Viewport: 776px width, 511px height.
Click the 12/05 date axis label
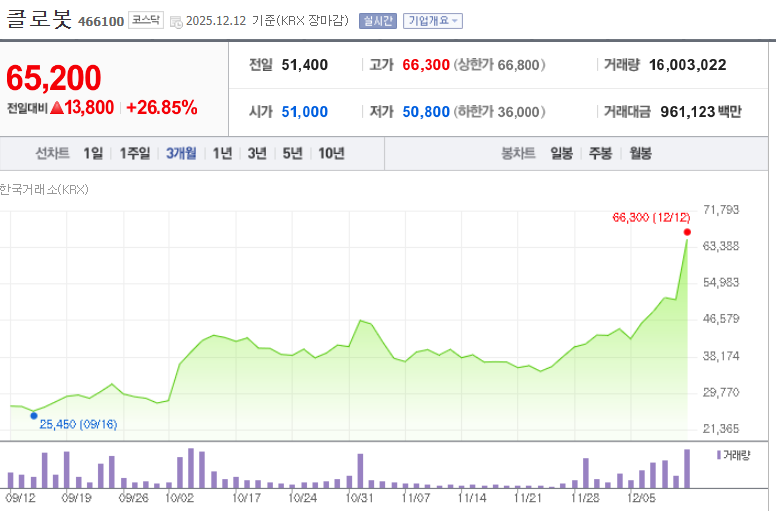pos(641,498)
